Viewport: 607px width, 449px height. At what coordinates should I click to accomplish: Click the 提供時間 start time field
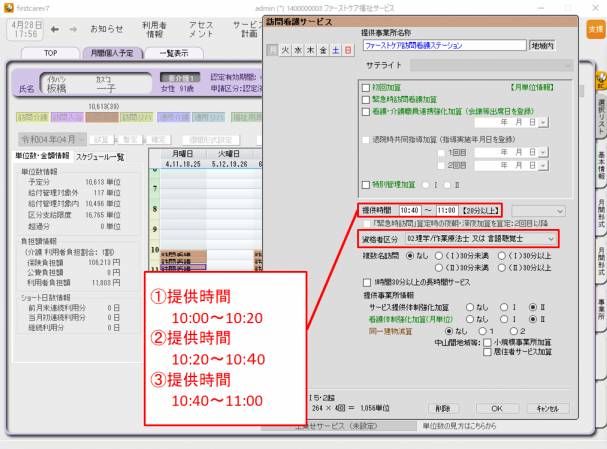pyautogui.click(x=410, y=211)
